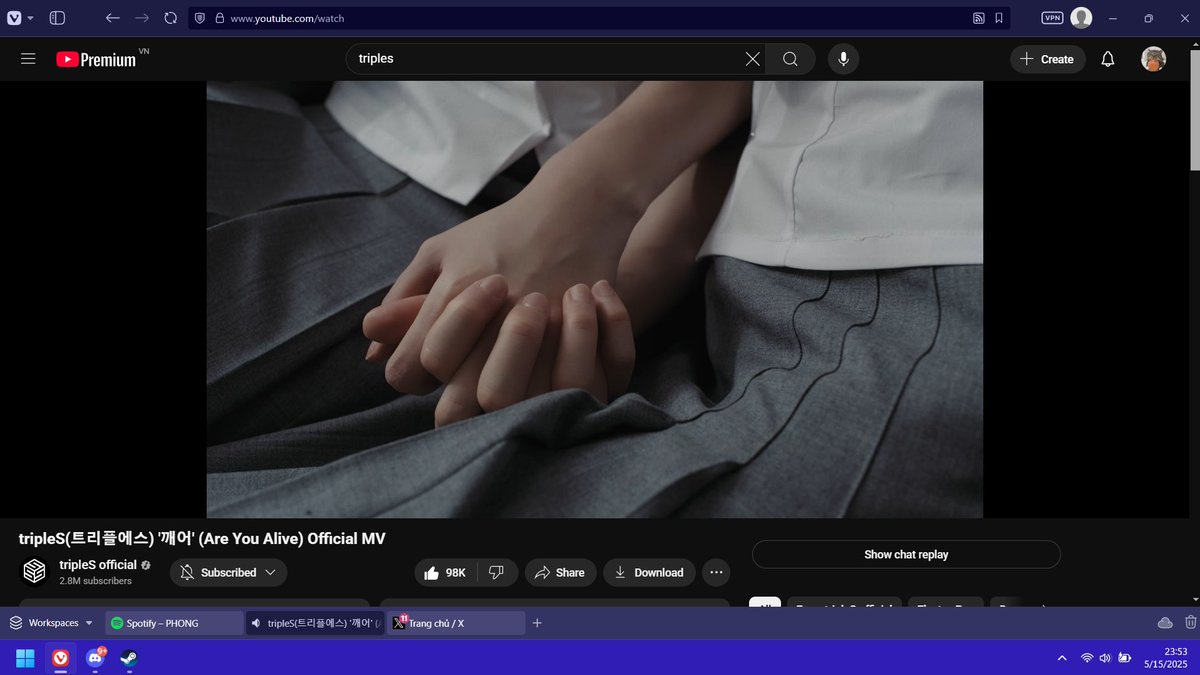1200x675 pixels.
Task: Open the VPN button in browser toolbar
Action: [x=1052, y=18]
